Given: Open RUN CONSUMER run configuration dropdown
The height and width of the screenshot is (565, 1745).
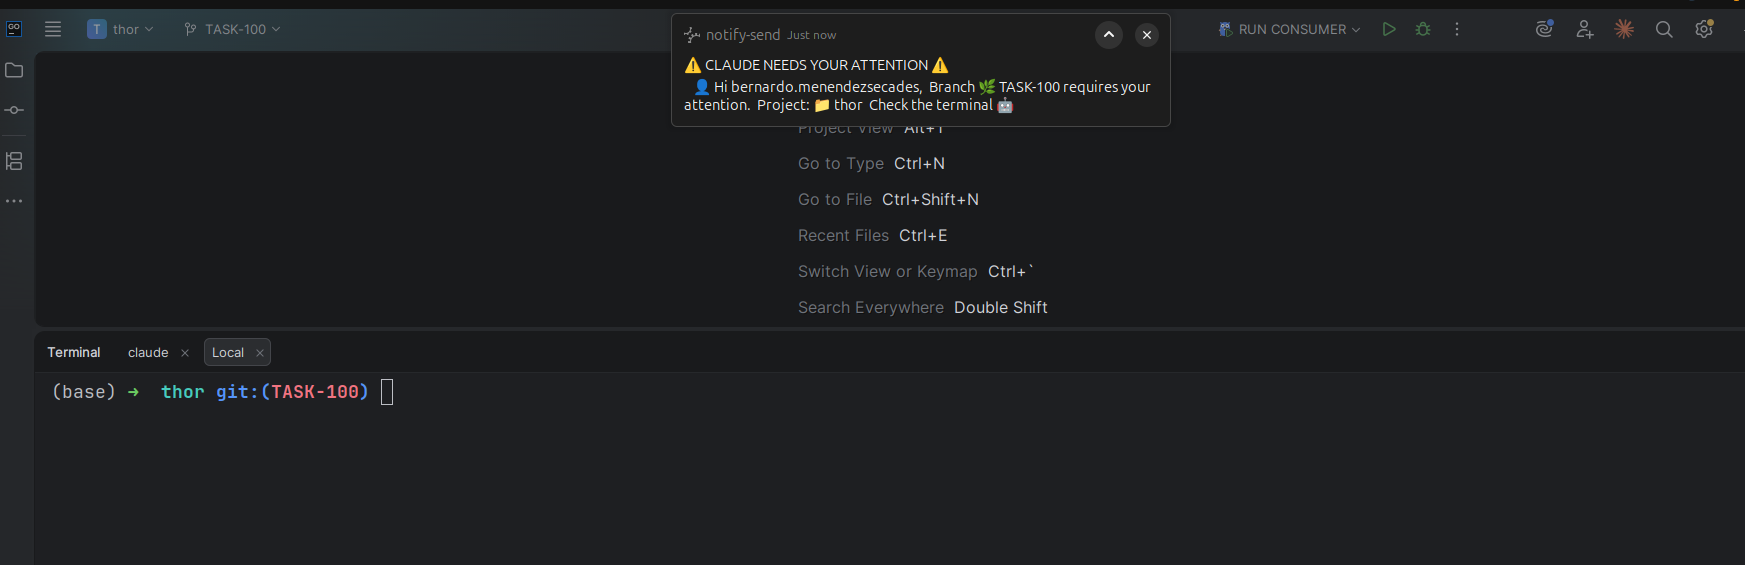Looking at the screenshot, I should pos(1289,29).
